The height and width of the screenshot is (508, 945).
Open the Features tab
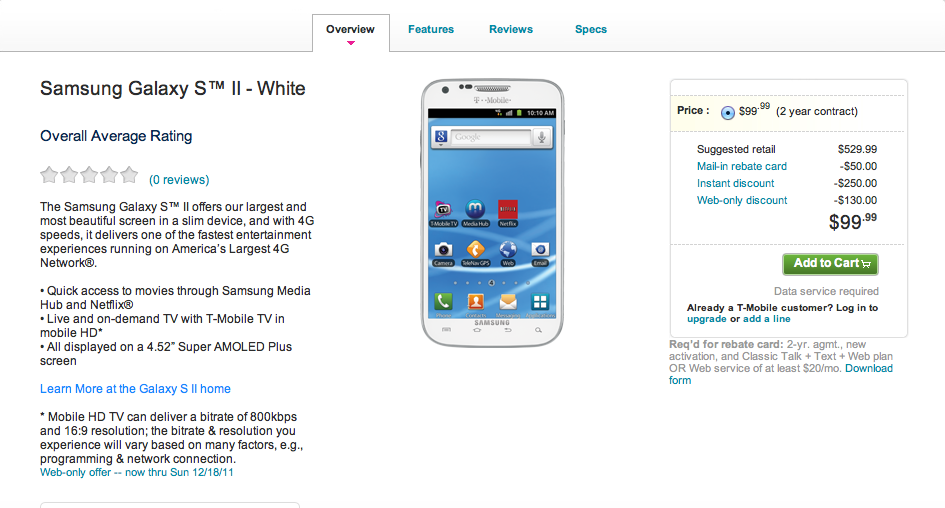[x=431, y=29]
